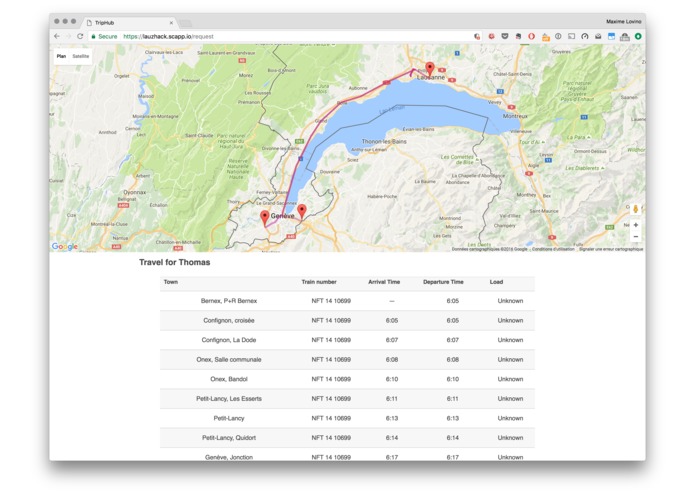695x494 pixels.
Task: Click the Train number column header
Action: click(x=319, y=282)
